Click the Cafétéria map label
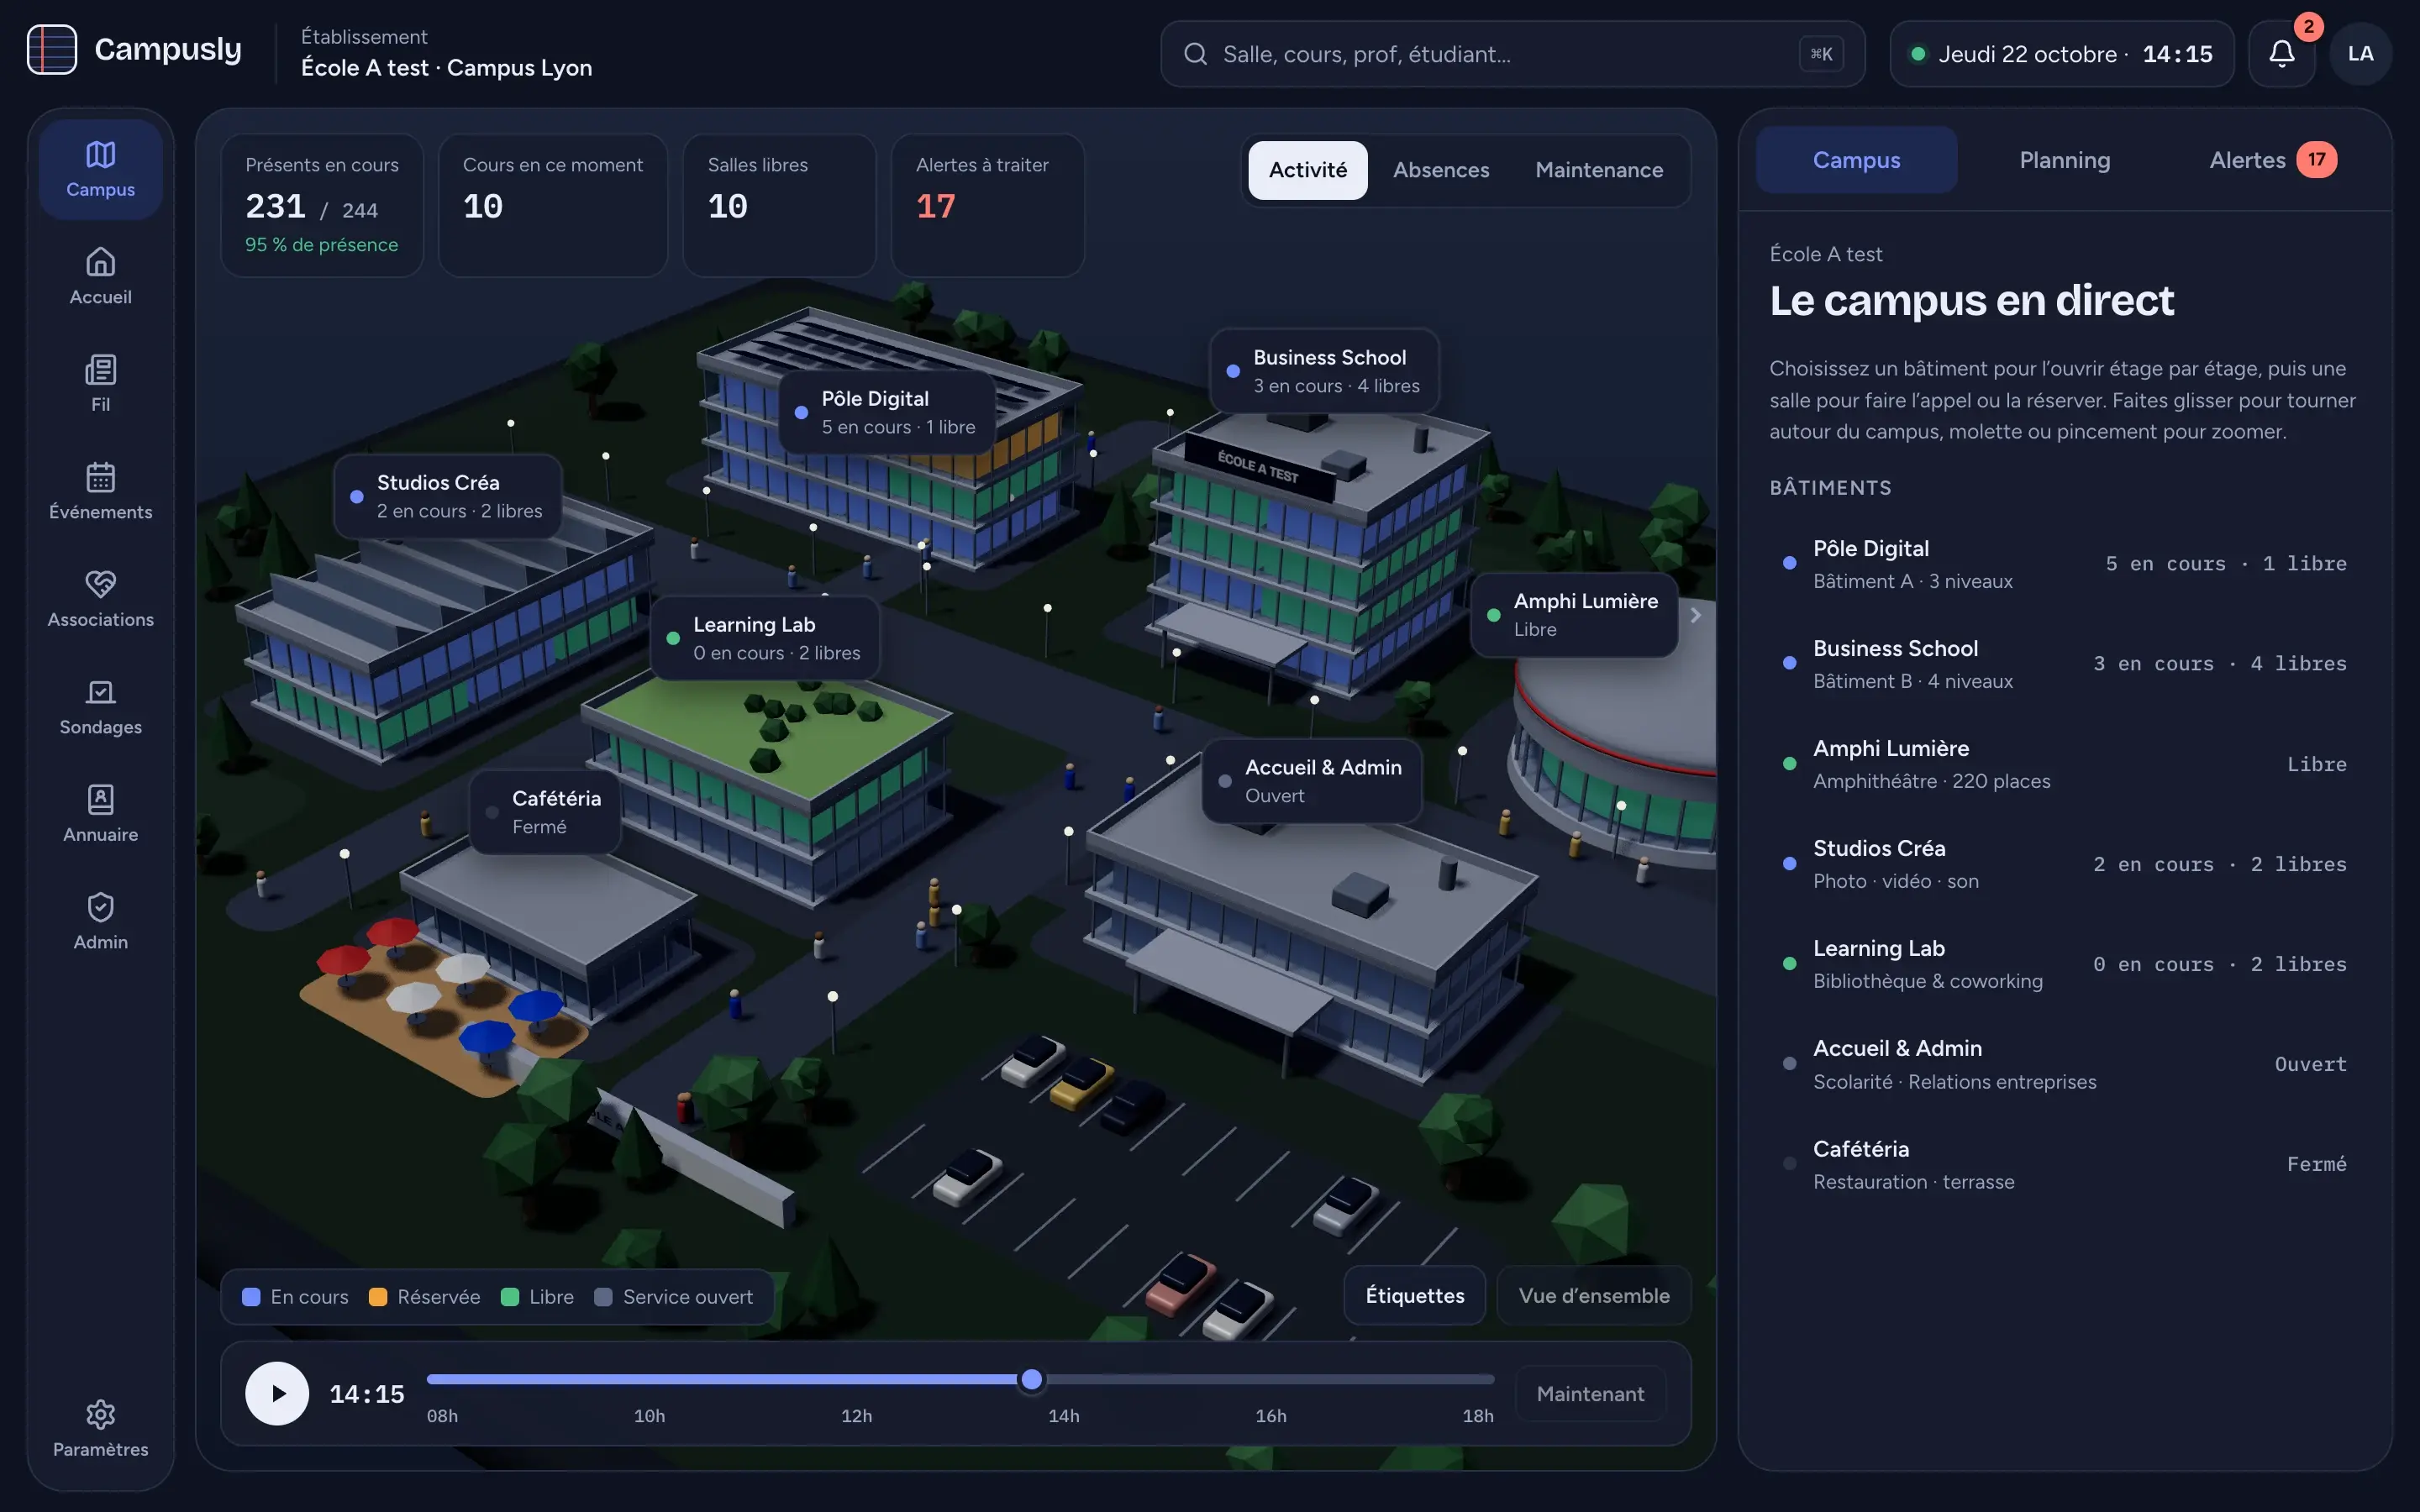The width and height of the screenshot is (2420, 1512). pyautogui.click(x=545, y=812)
